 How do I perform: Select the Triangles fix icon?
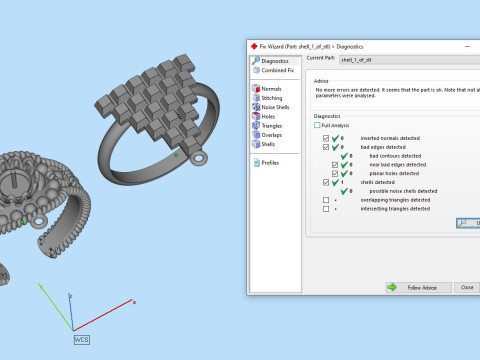(256, 125)
